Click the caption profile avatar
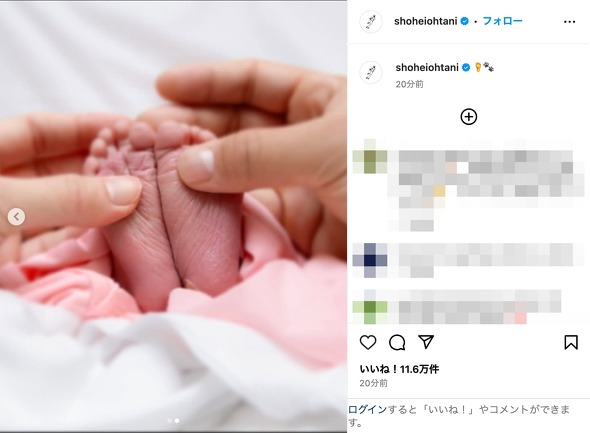 371,72
